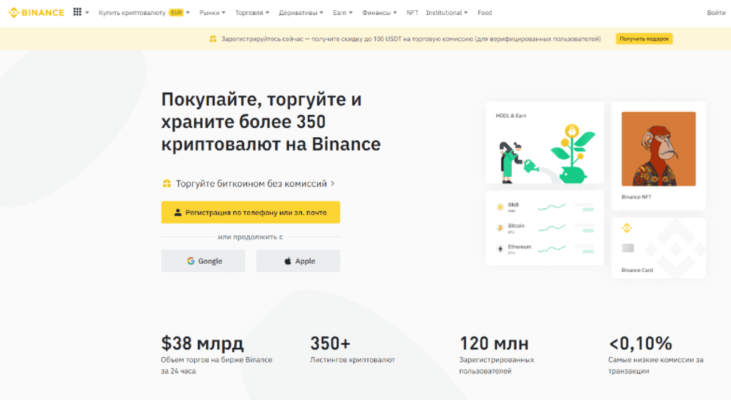Click the BNB price chart row

(x=545, y=207)
